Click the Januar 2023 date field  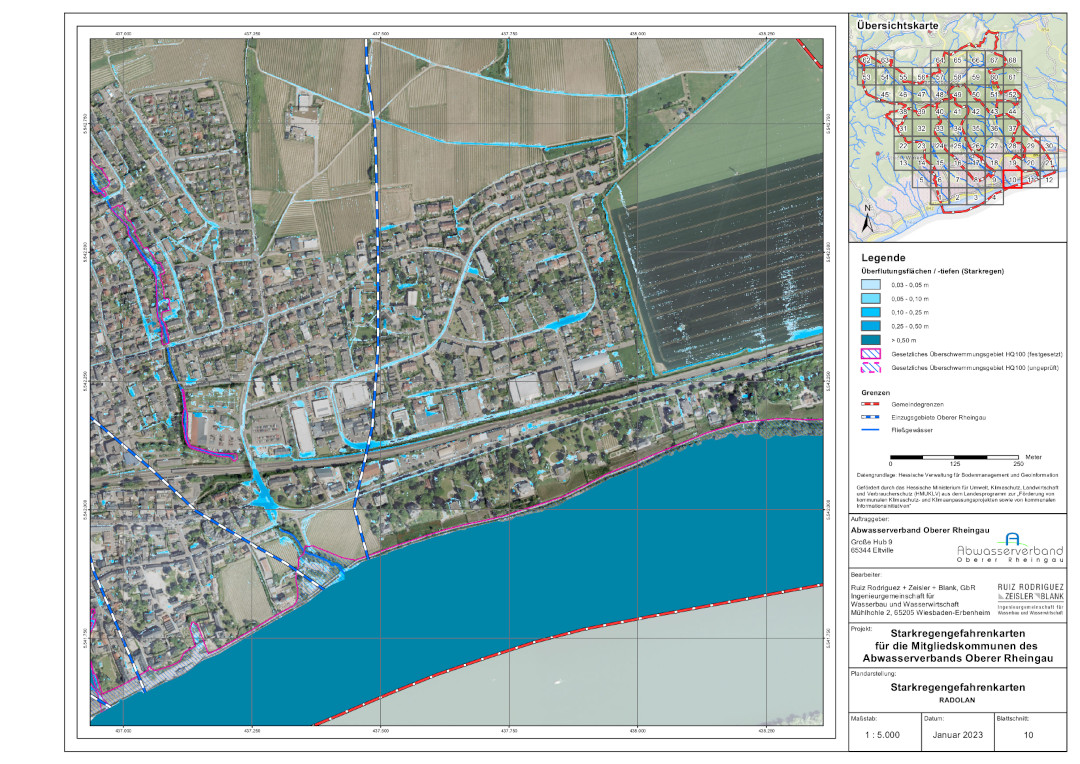point(956,733)
